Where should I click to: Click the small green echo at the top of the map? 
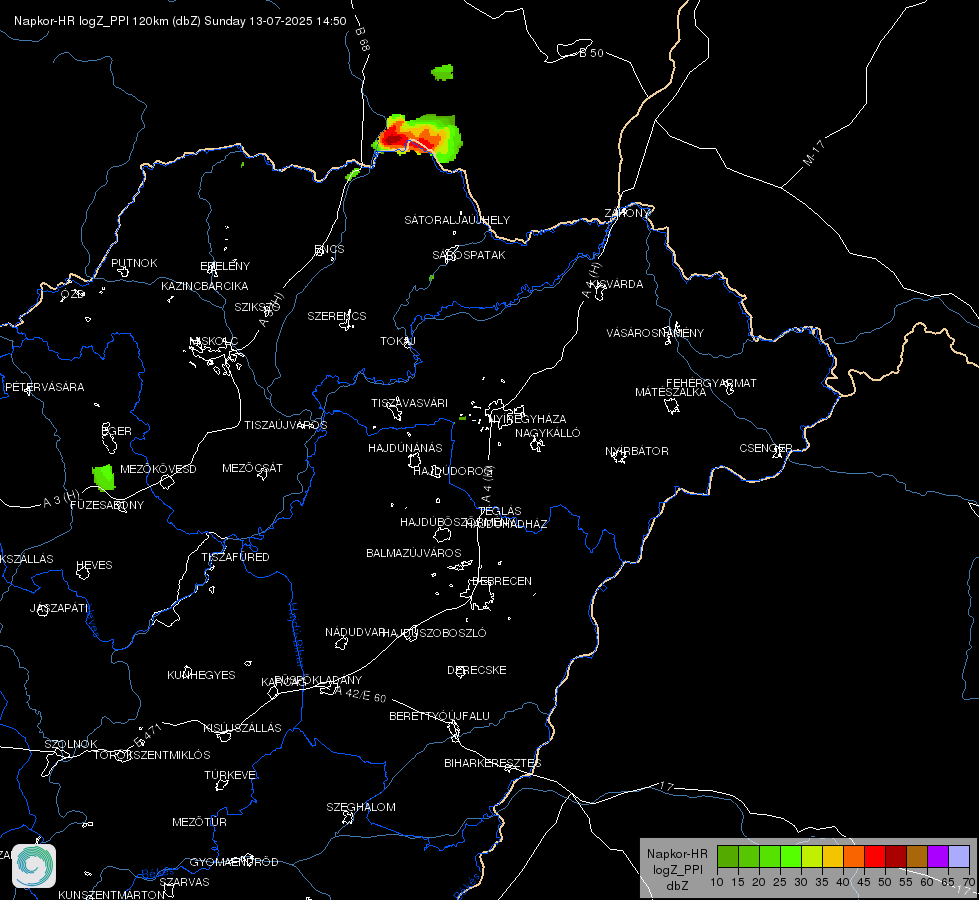click(442, 72)
